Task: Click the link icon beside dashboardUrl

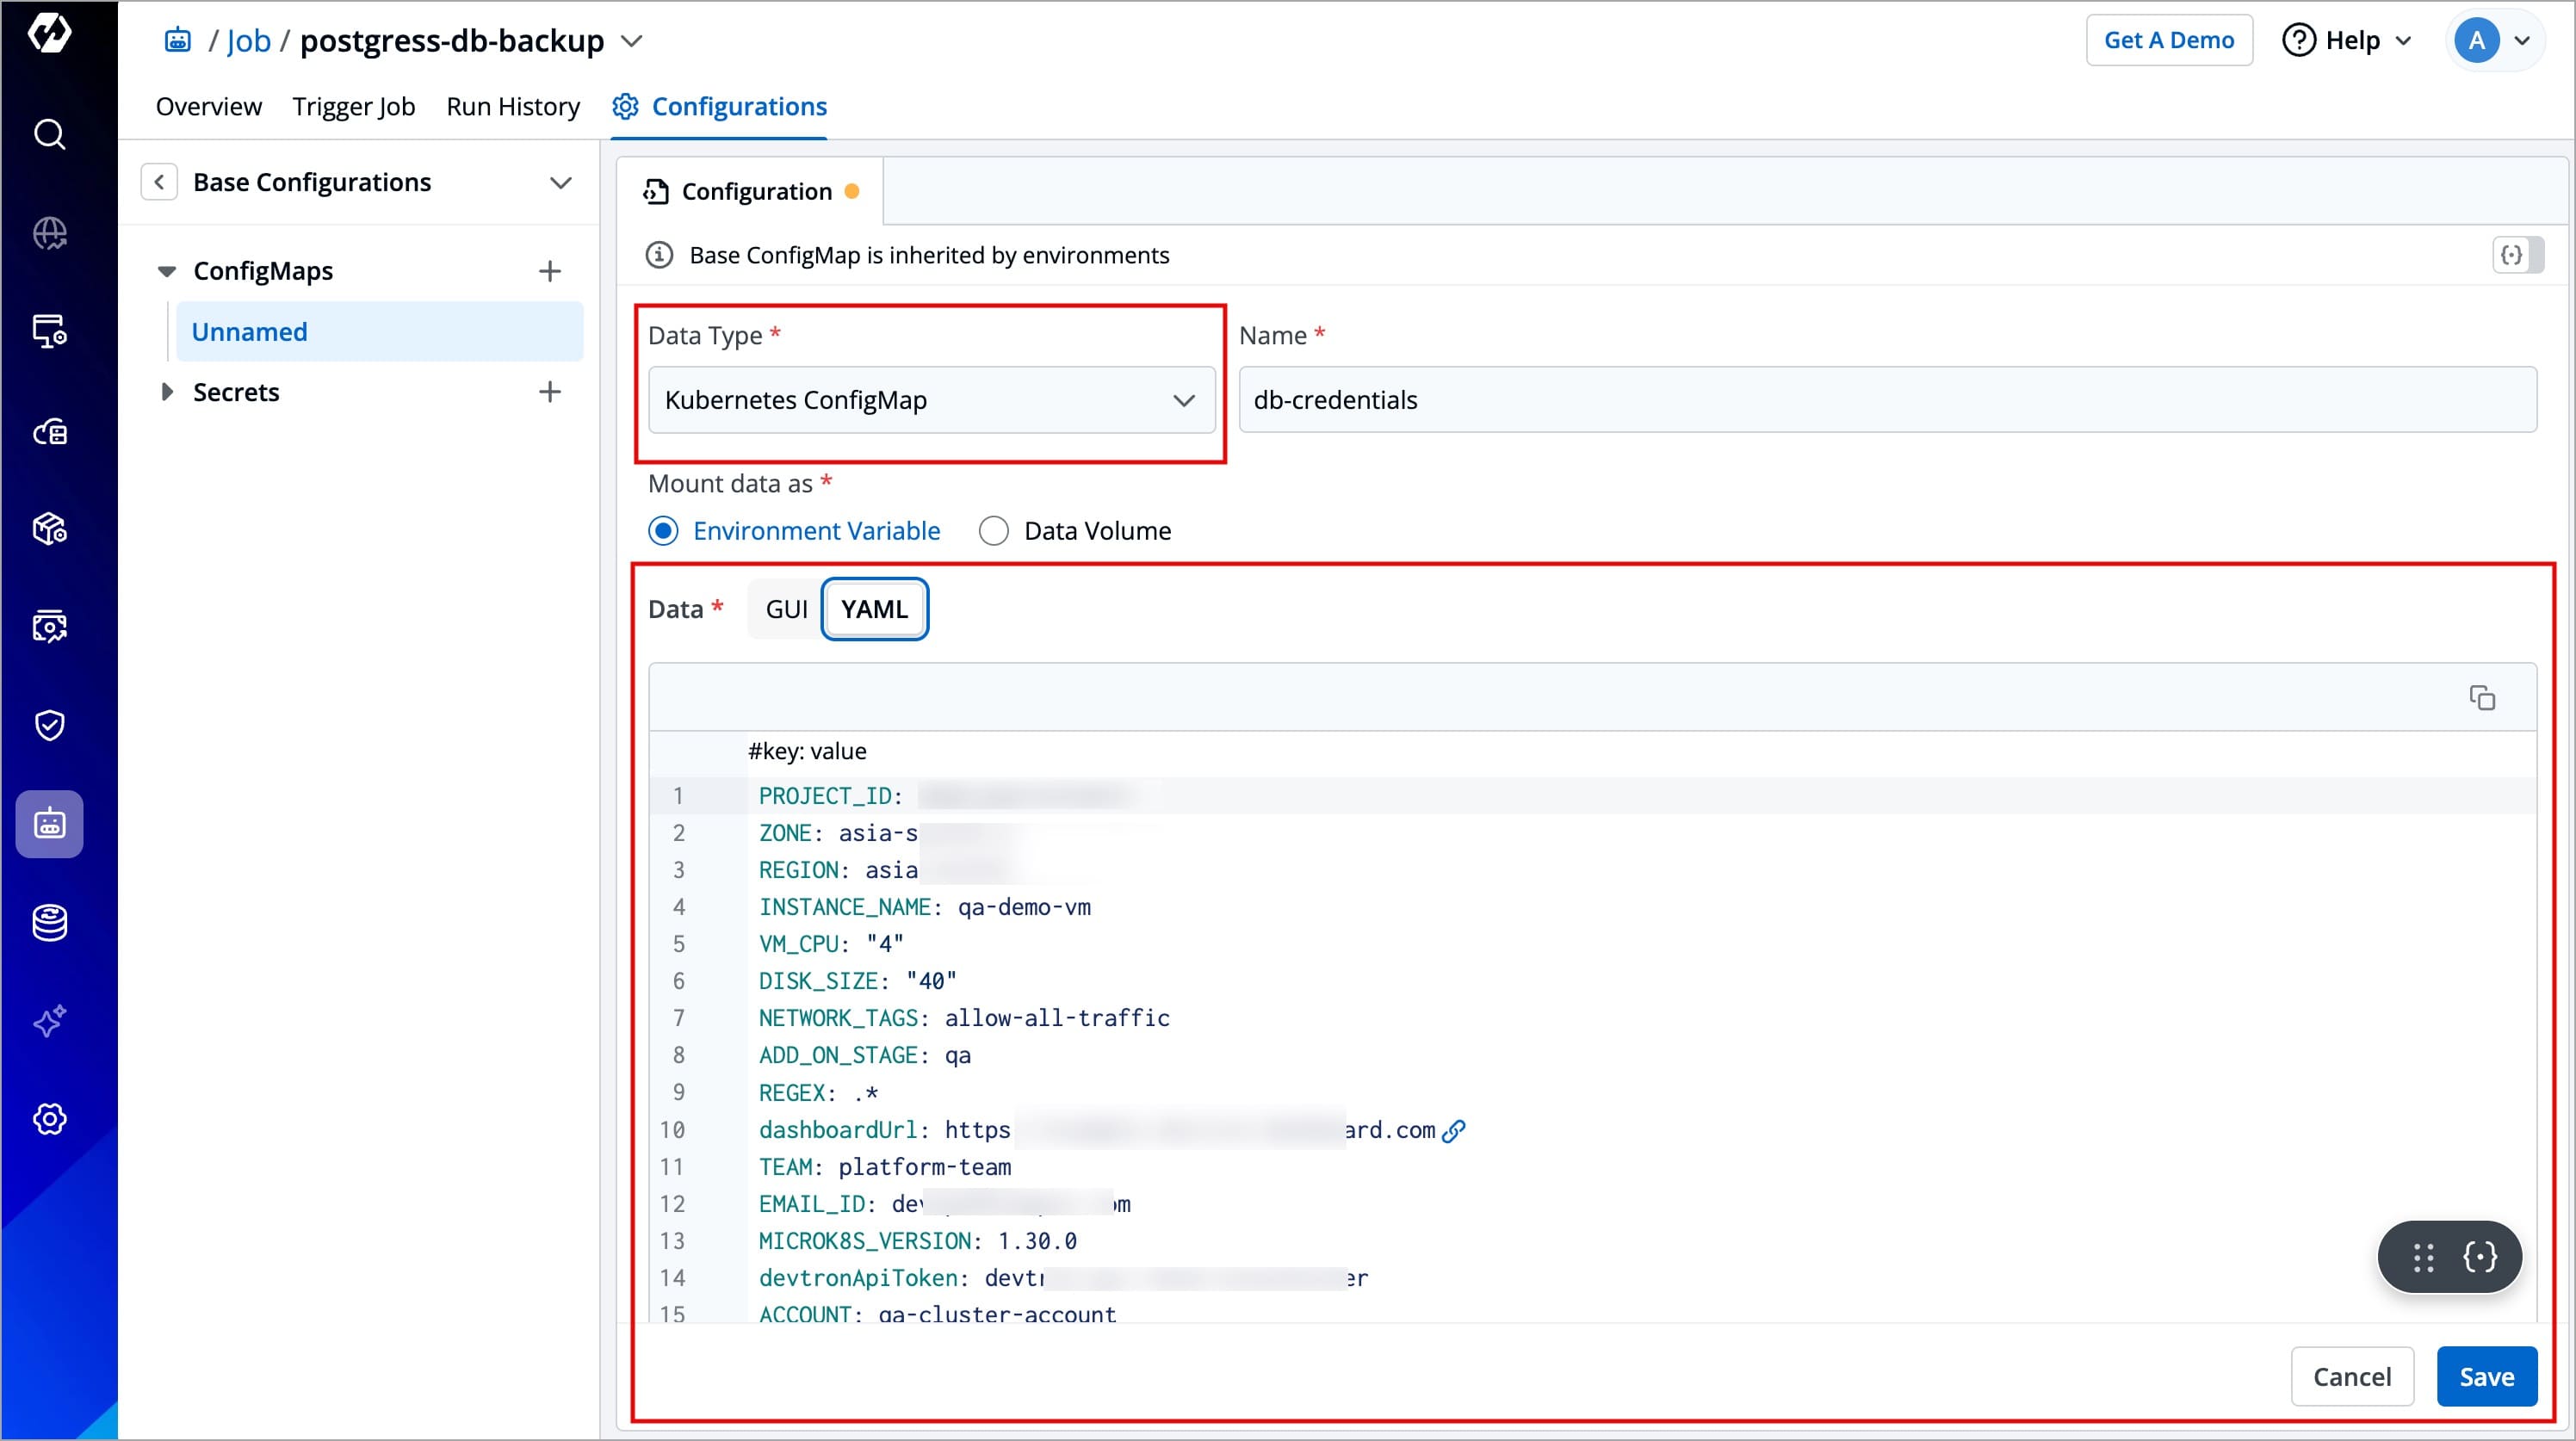Action: [1454, 1130]
